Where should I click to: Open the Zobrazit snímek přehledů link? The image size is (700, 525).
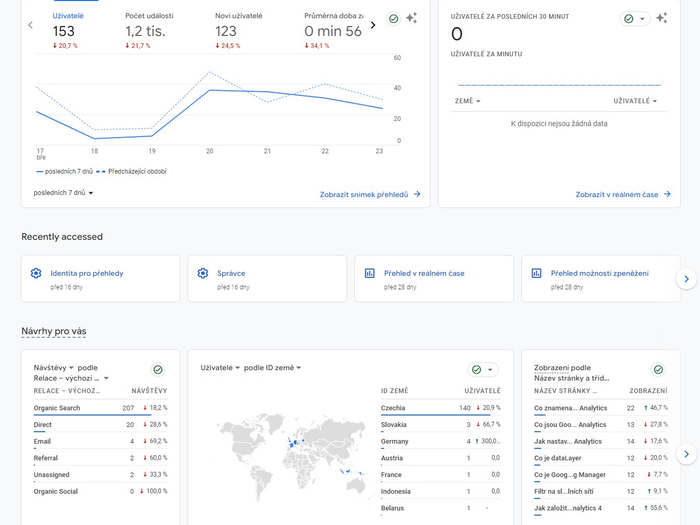click(370, 194)
